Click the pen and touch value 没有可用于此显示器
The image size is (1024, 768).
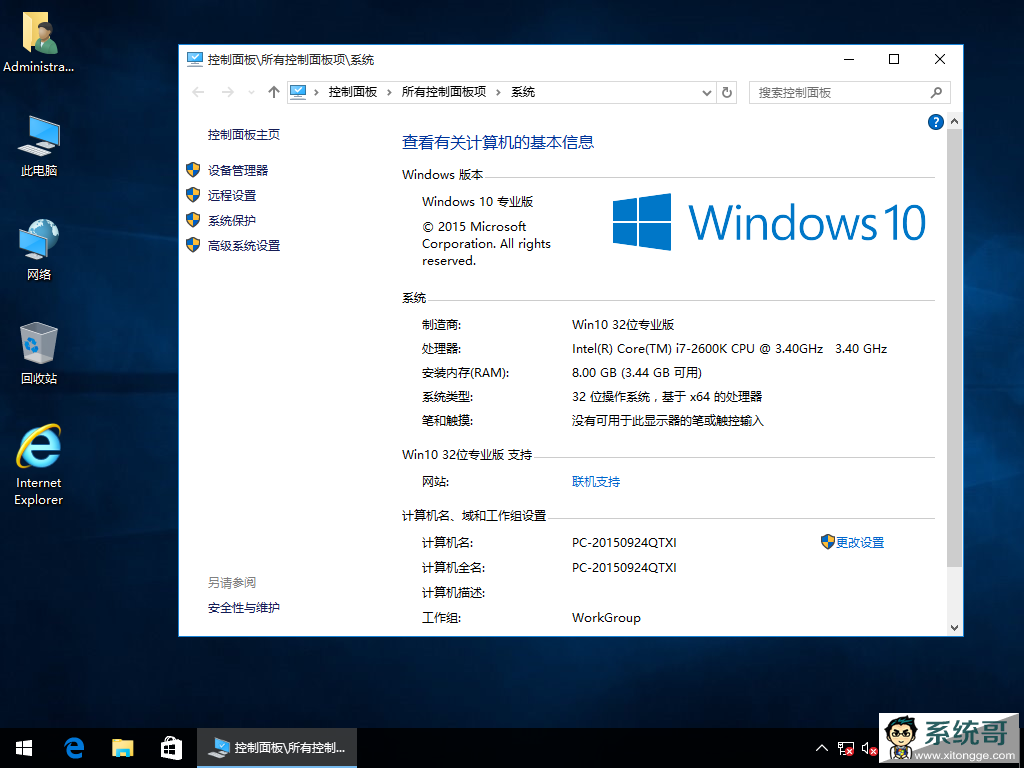(667, 421)
